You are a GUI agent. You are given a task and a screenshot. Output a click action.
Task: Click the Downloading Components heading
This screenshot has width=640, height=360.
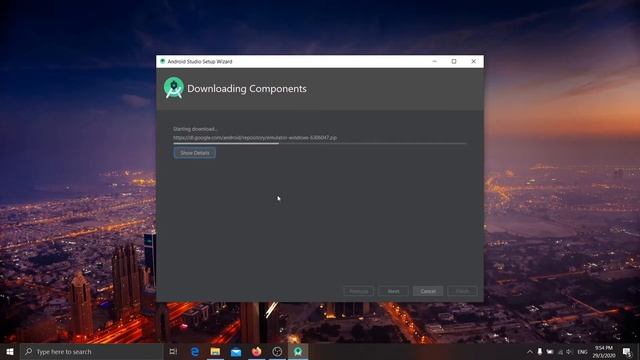point(247,89)
